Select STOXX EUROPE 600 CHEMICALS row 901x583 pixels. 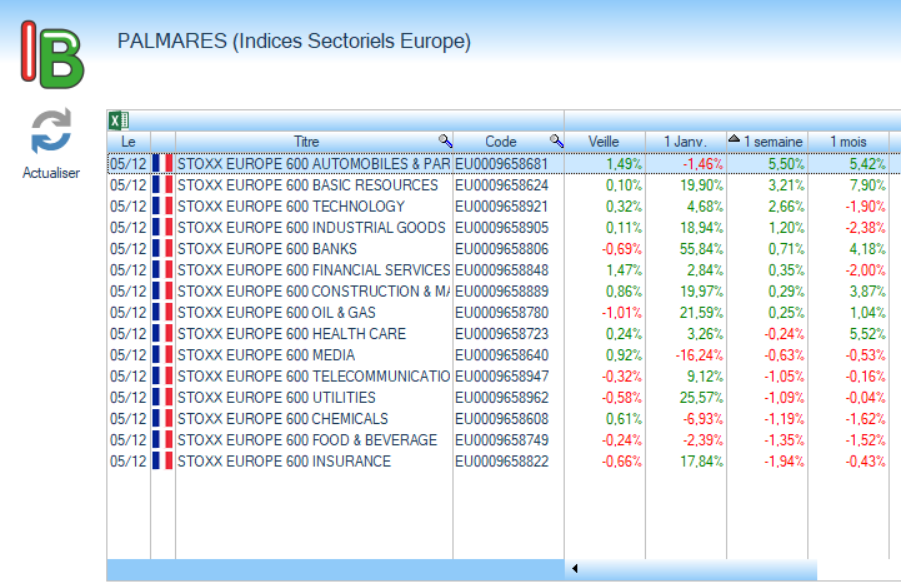282,419
